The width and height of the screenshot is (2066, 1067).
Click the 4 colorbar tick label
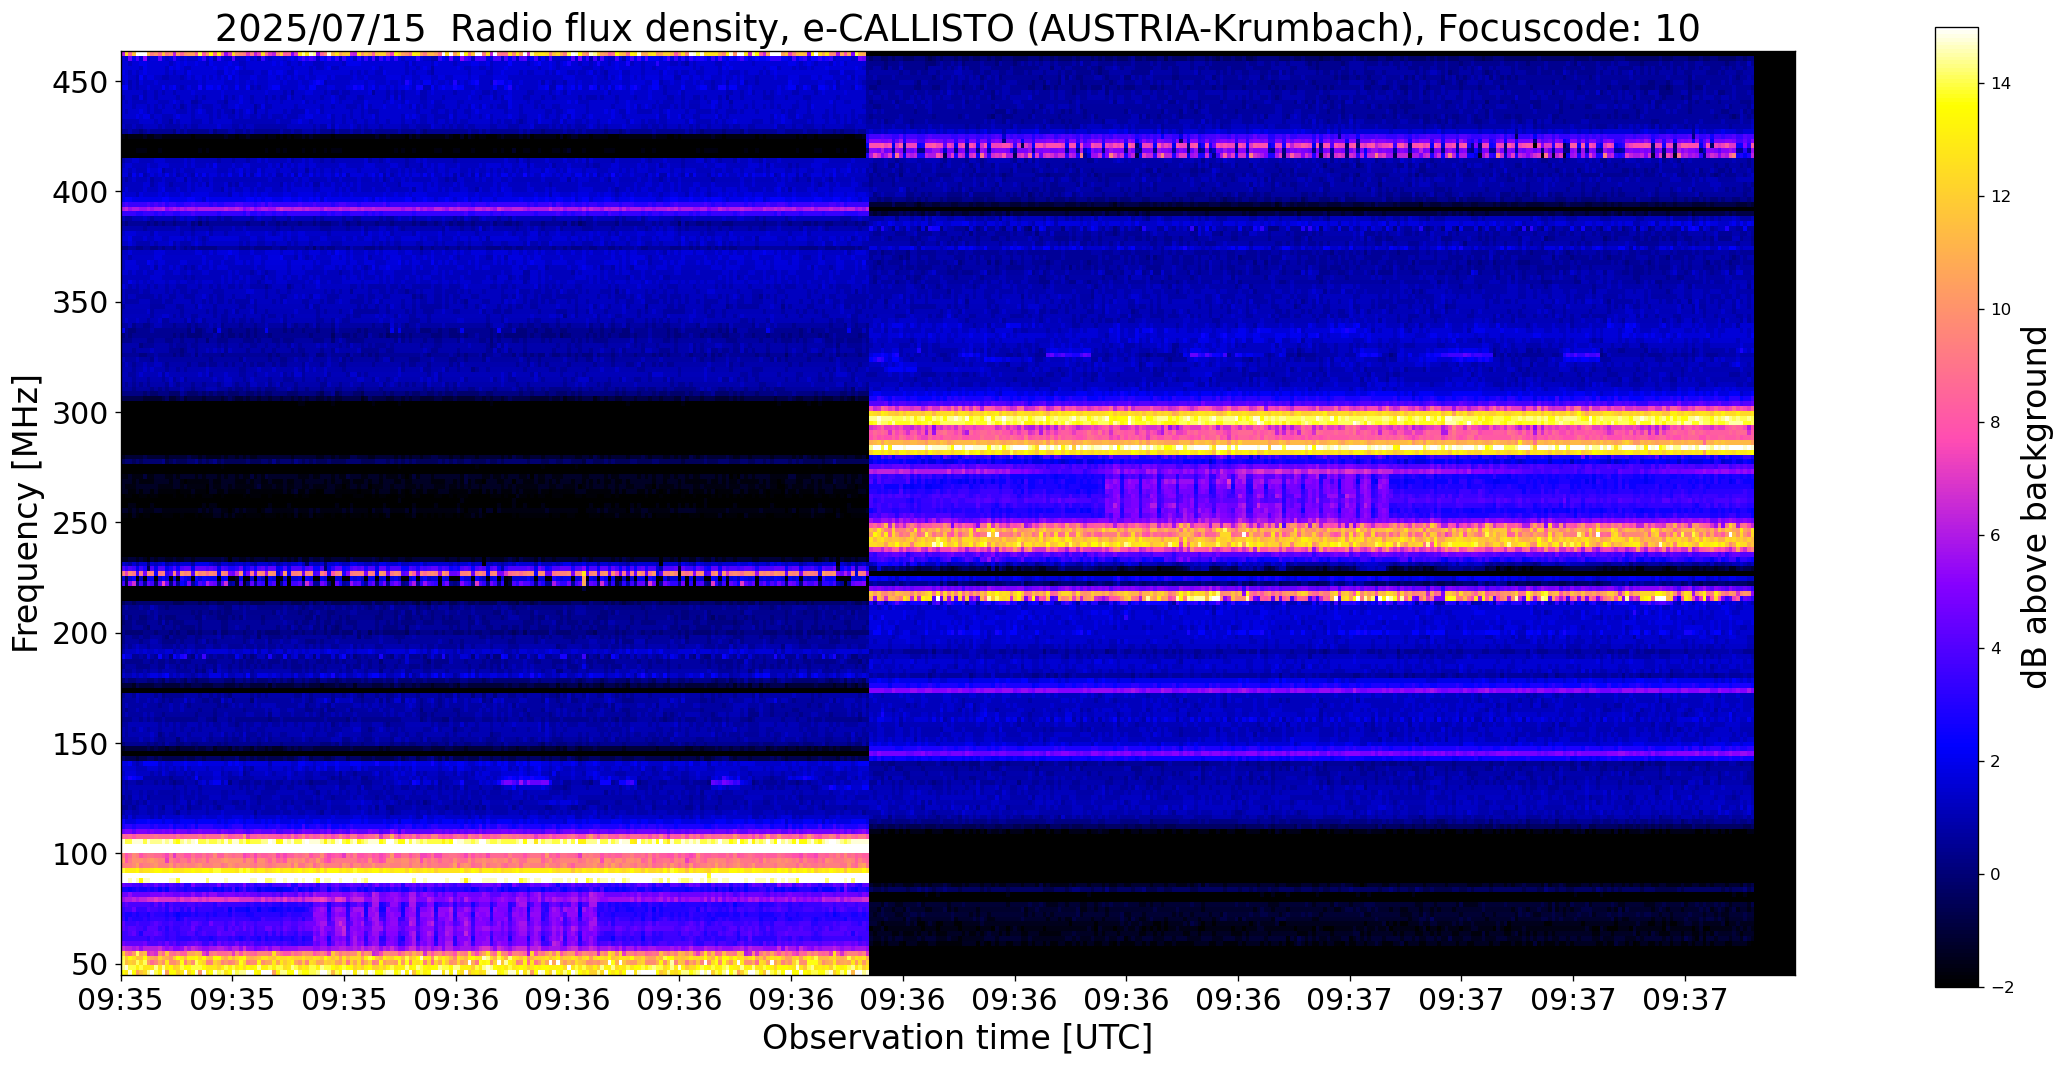1996,649
